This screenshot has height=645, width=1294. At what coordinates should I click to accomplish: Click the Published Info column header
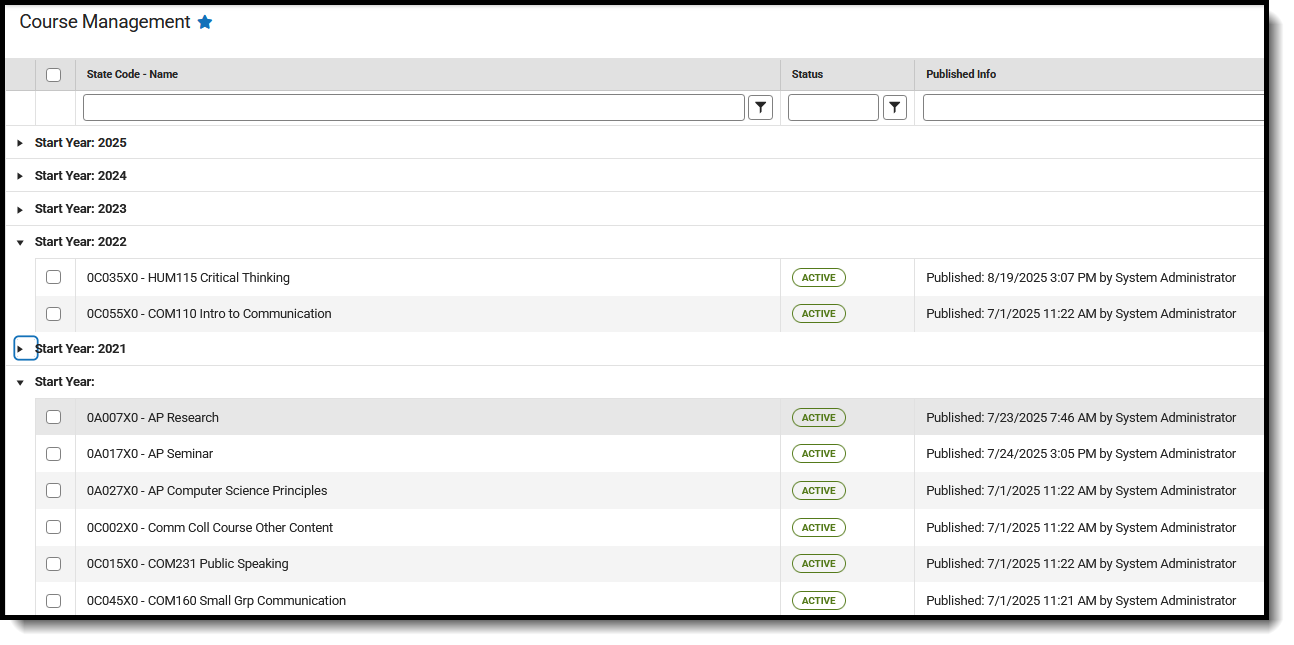coord(960,74)
